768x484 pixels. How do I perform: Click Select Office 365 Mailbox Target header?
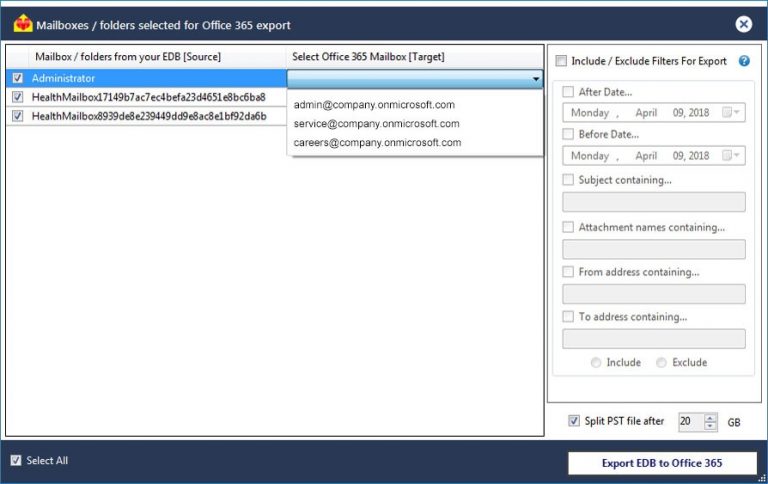(x=368, y=57)
